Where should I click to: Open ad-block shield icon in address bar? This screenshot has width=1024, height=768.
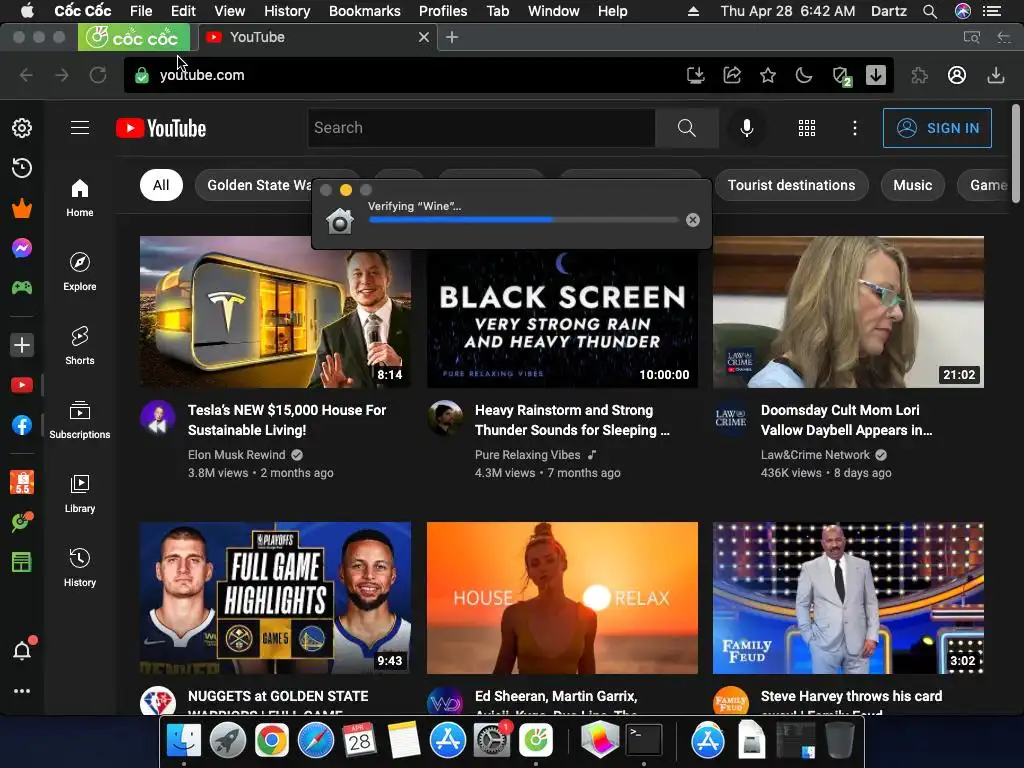click(x=842, y=76)
